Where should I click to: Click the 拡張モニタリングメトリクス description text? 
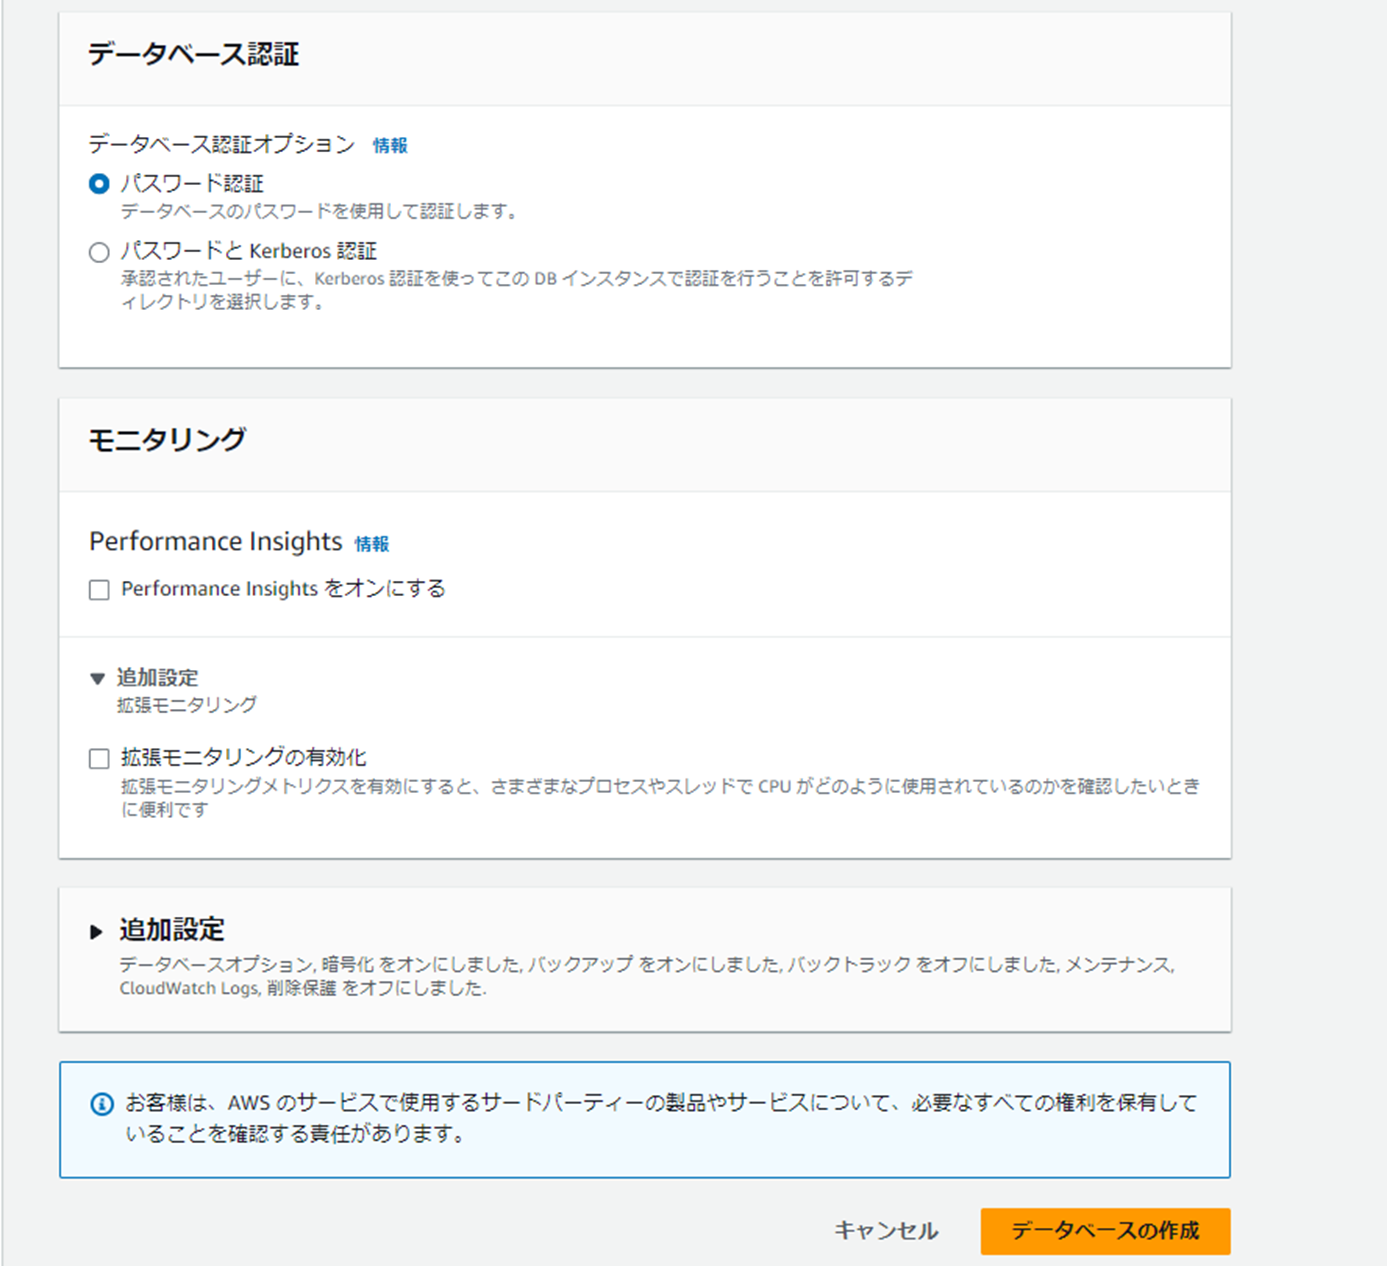[660, 798]
